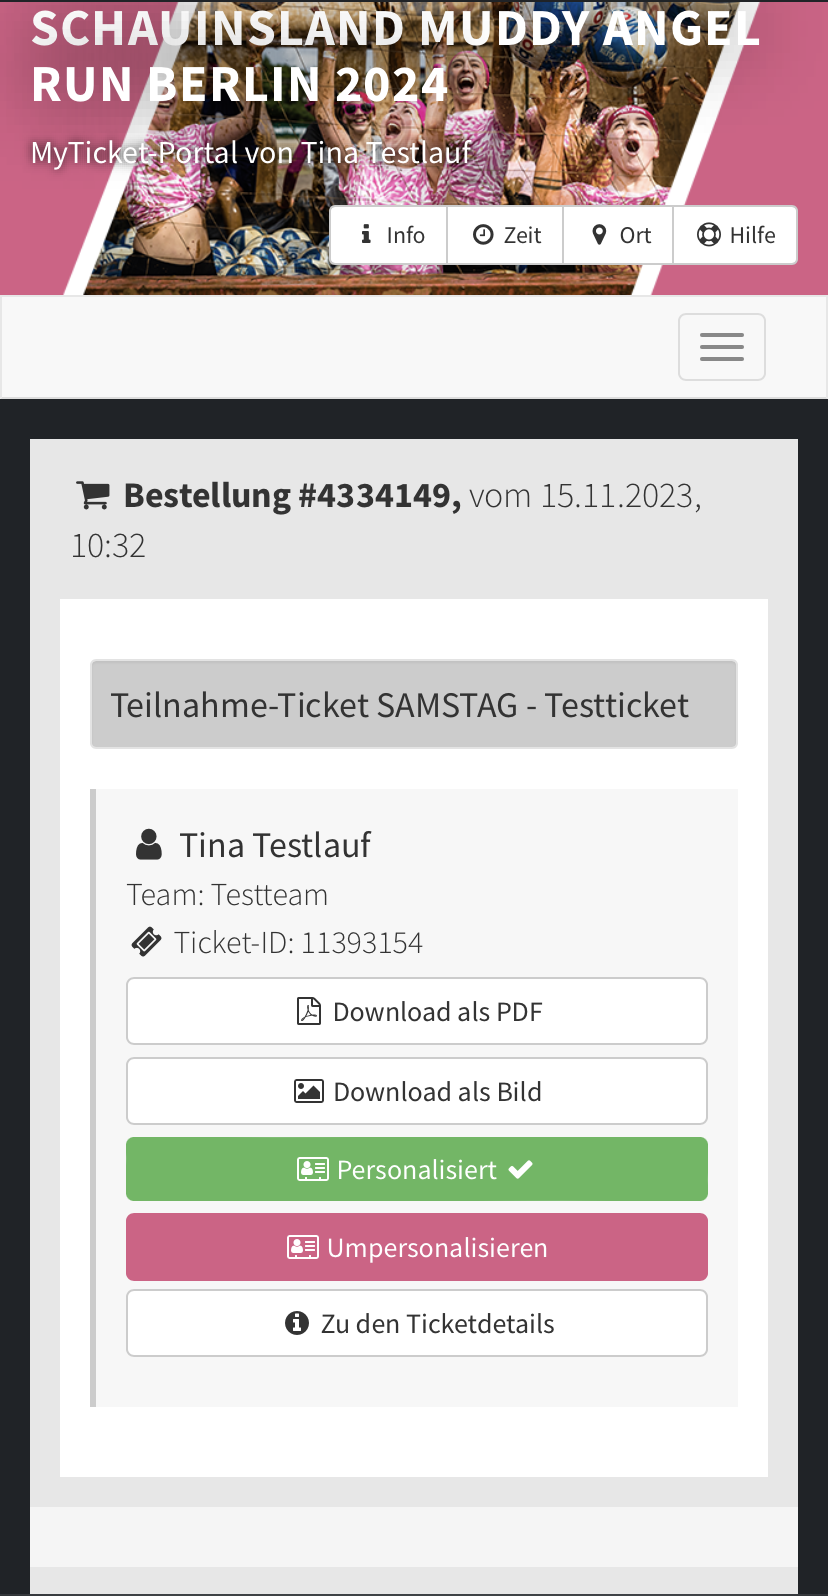Expand the hamburger navigation menu

pyautogui.click(x=722, y=347)
